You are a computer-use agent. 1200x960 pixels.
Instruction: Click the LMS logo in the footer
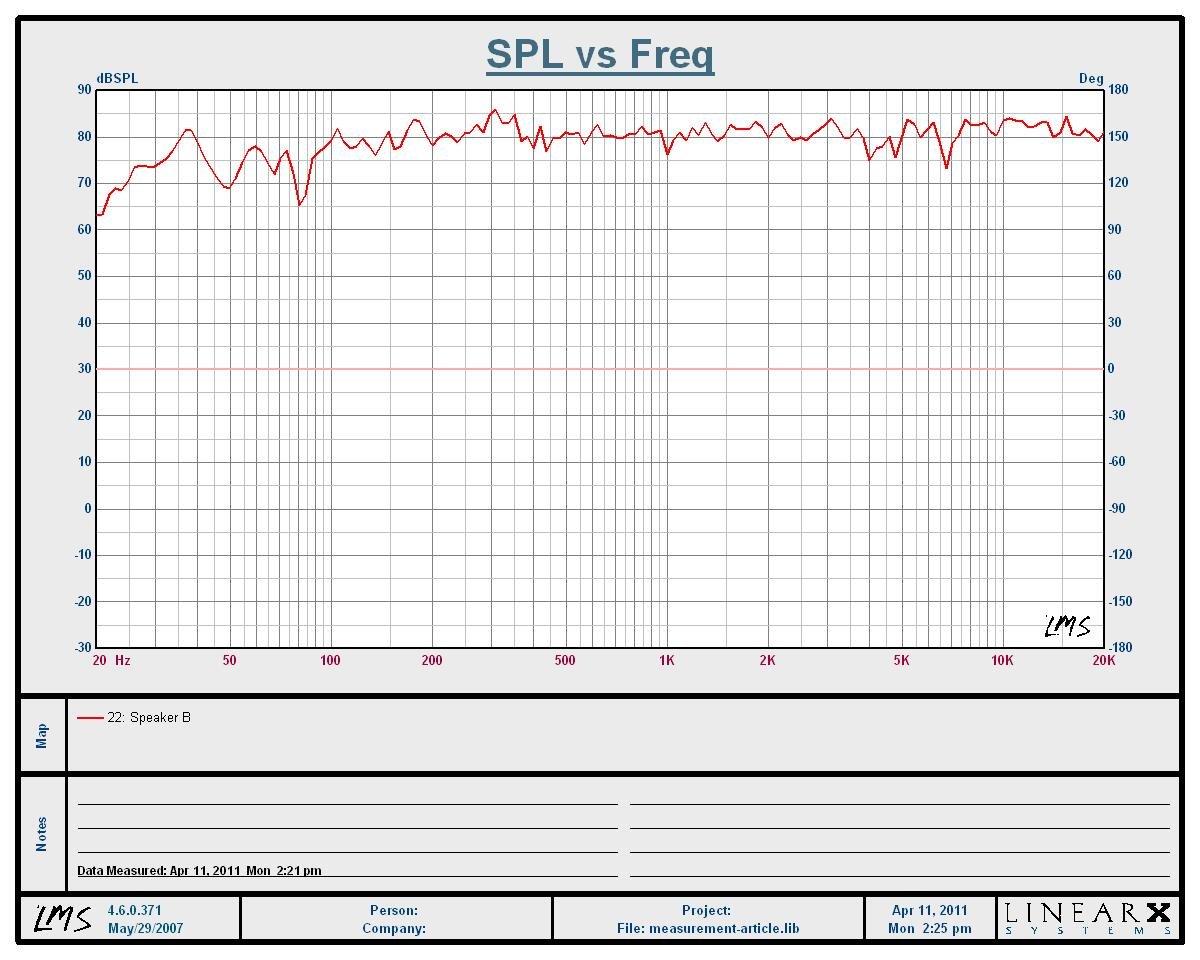pyautogui.click(x=63, y=918)
